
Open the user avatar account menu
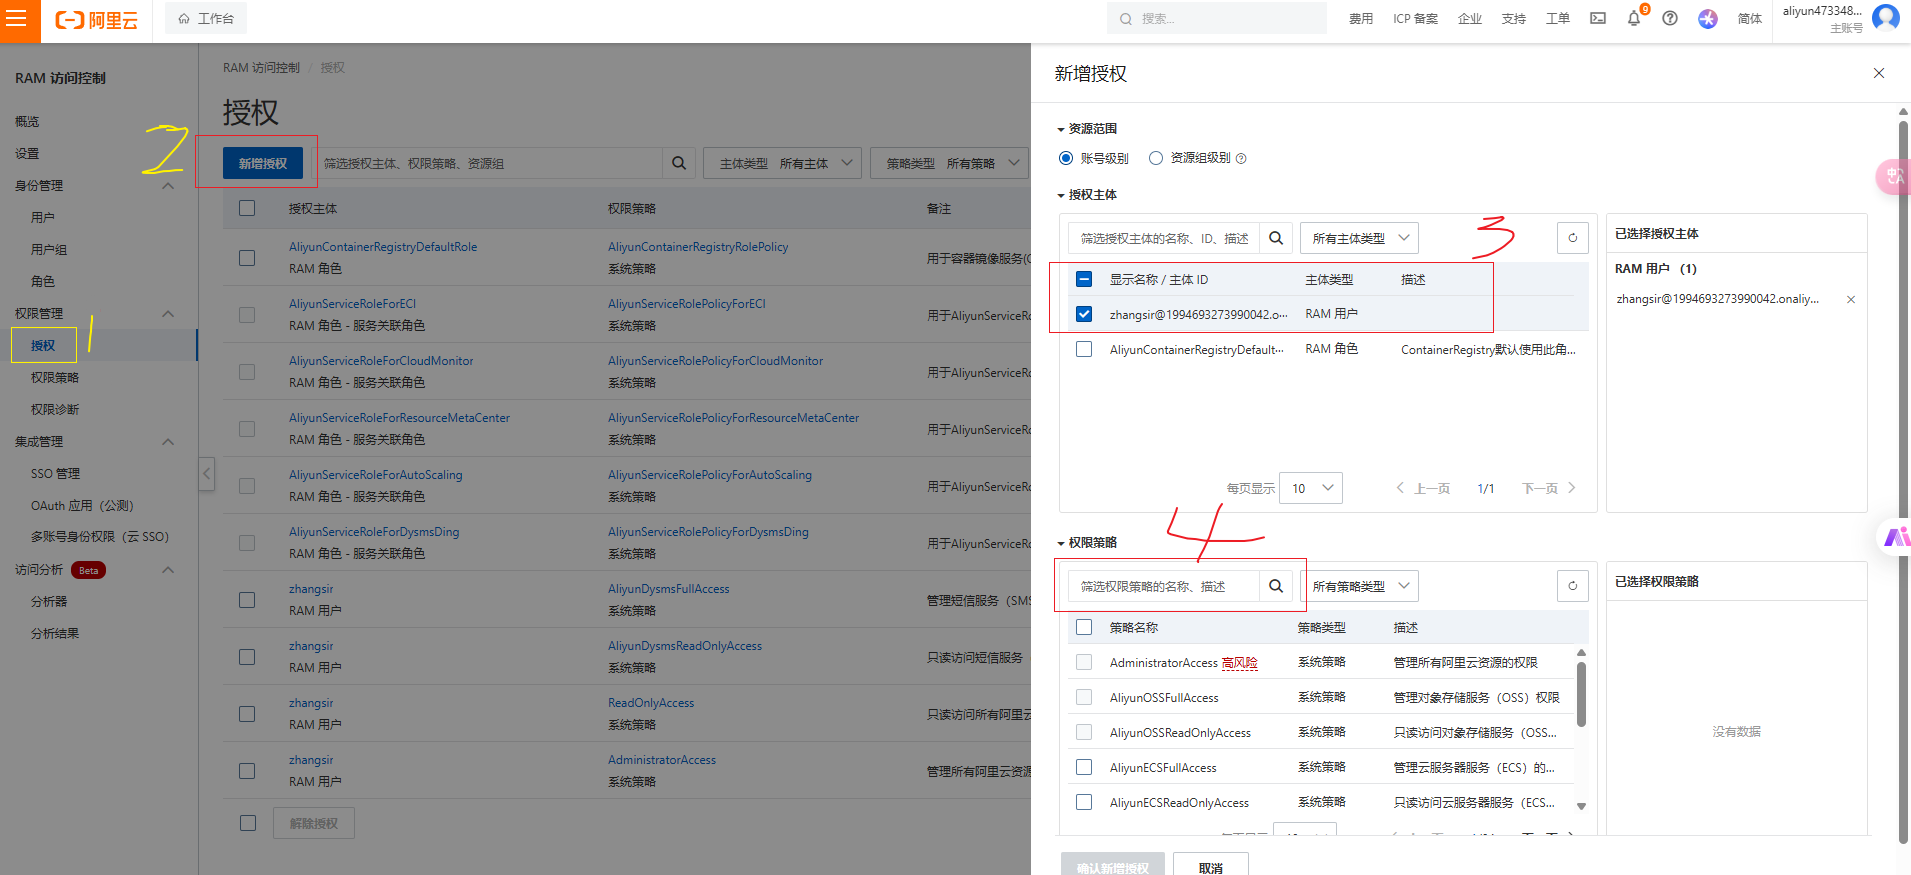point(1886,17)
